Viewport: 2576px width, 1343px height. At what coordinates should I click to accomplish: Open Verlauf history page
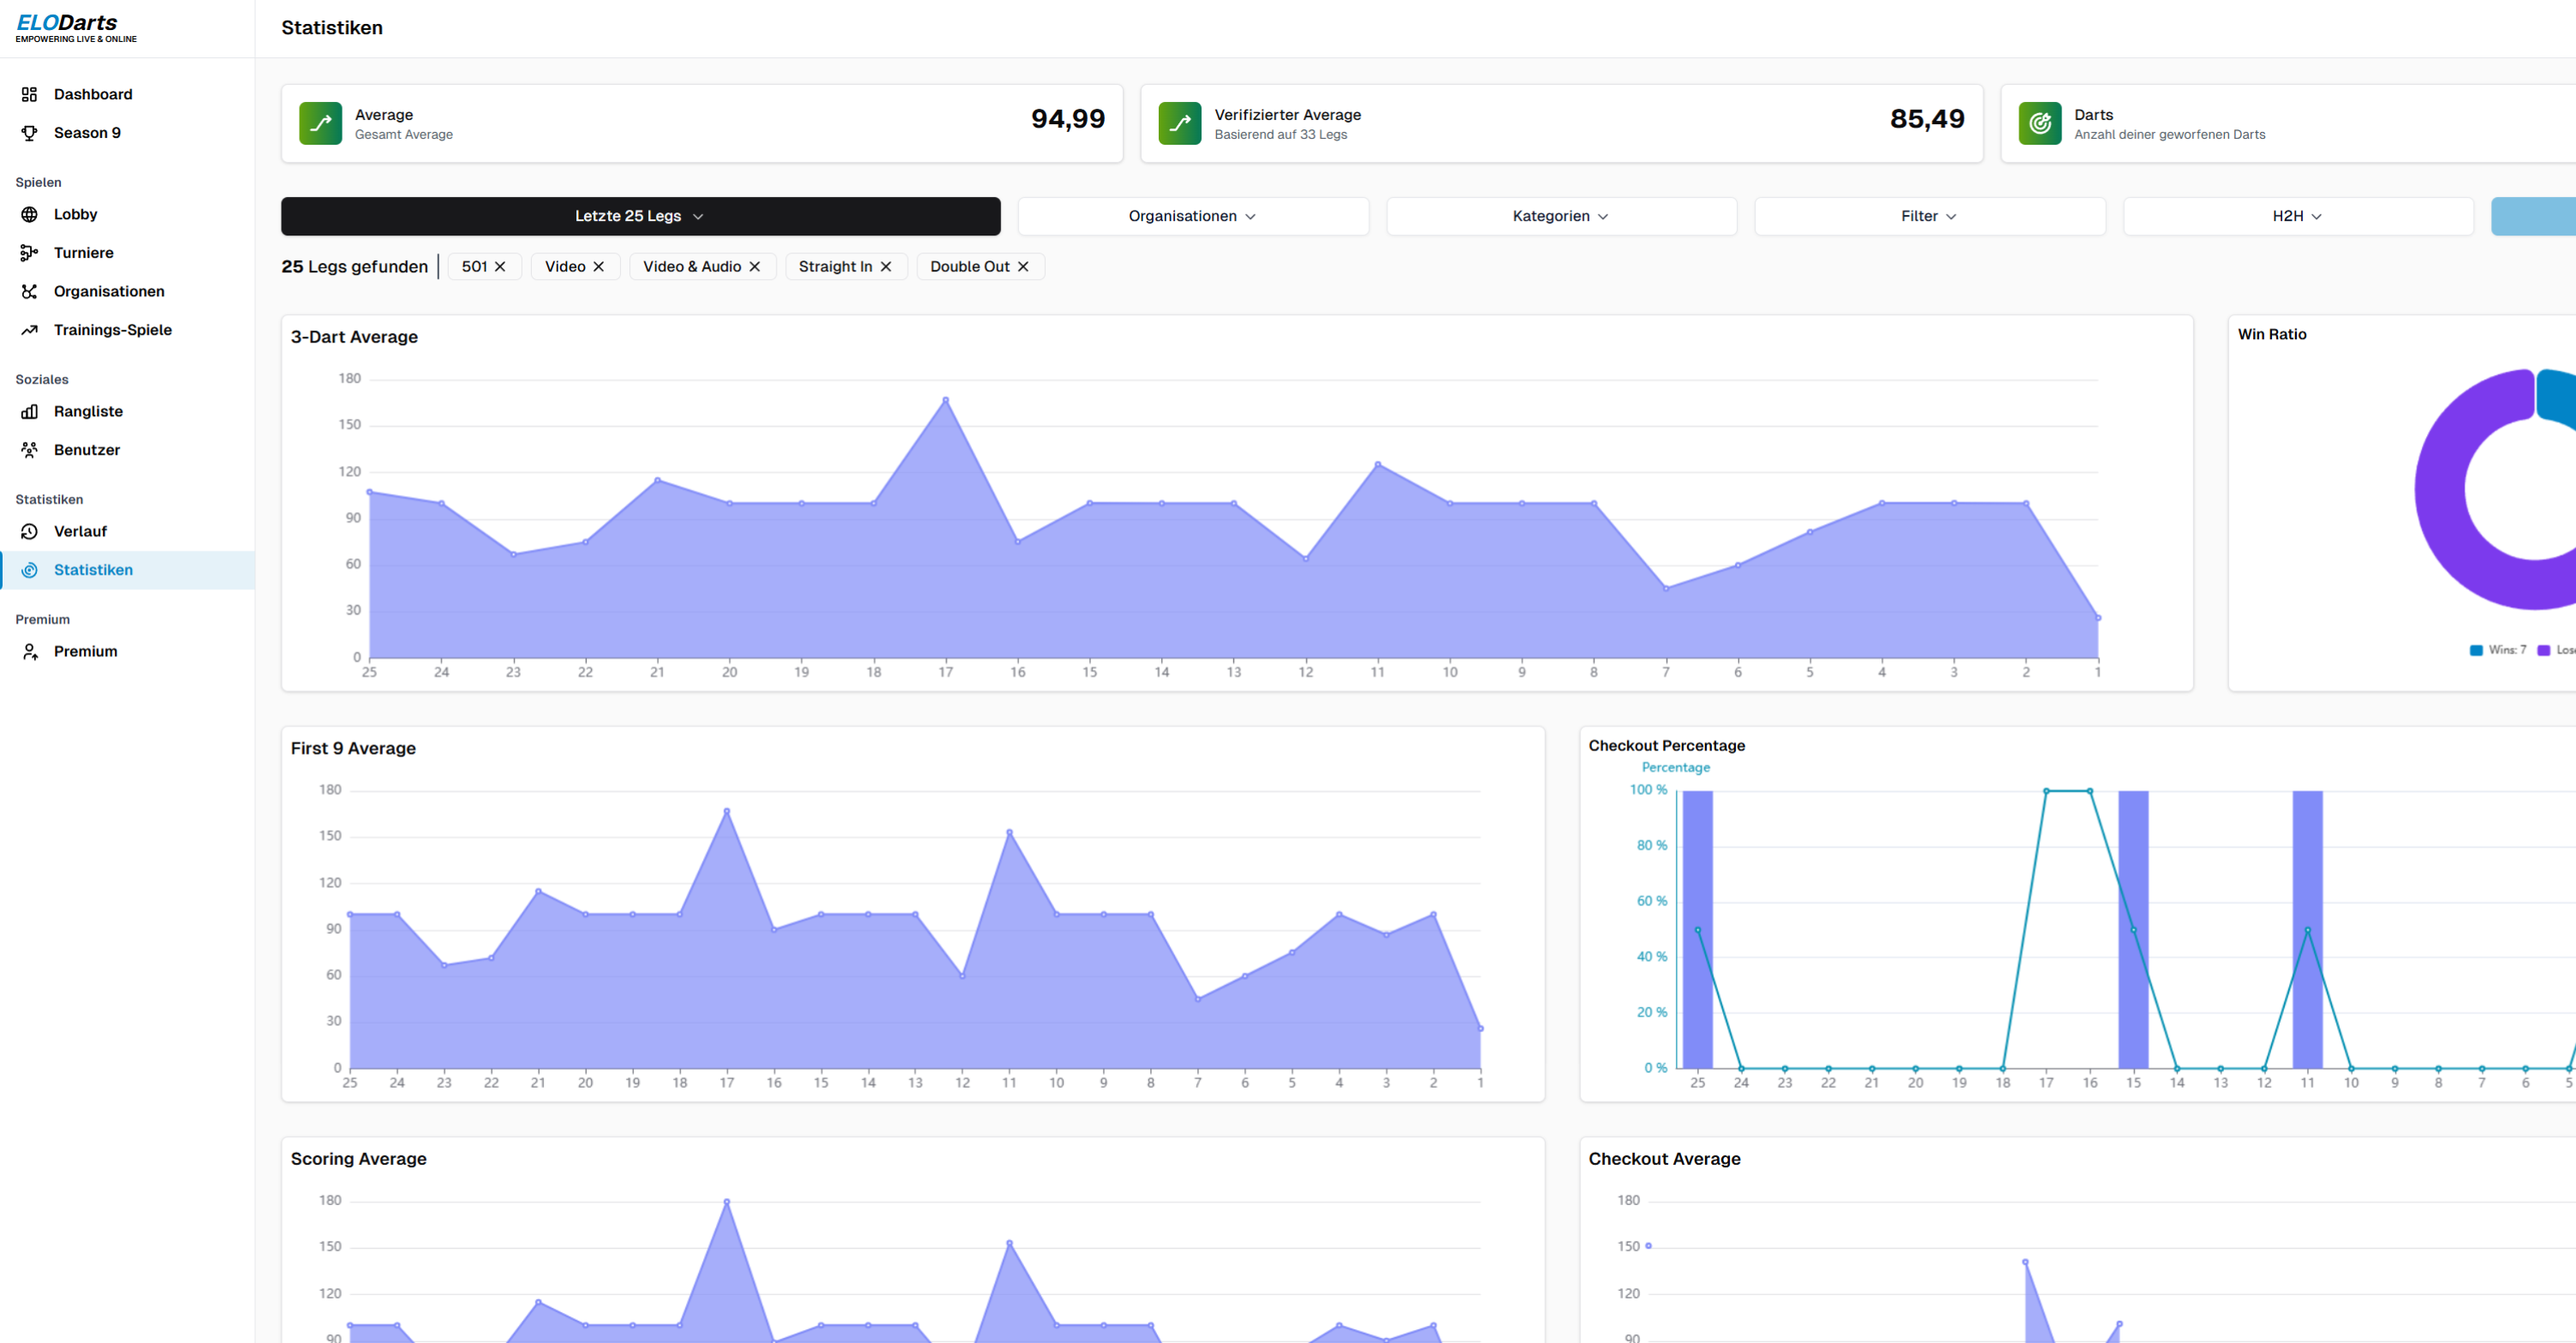click(x=127, y=531)
